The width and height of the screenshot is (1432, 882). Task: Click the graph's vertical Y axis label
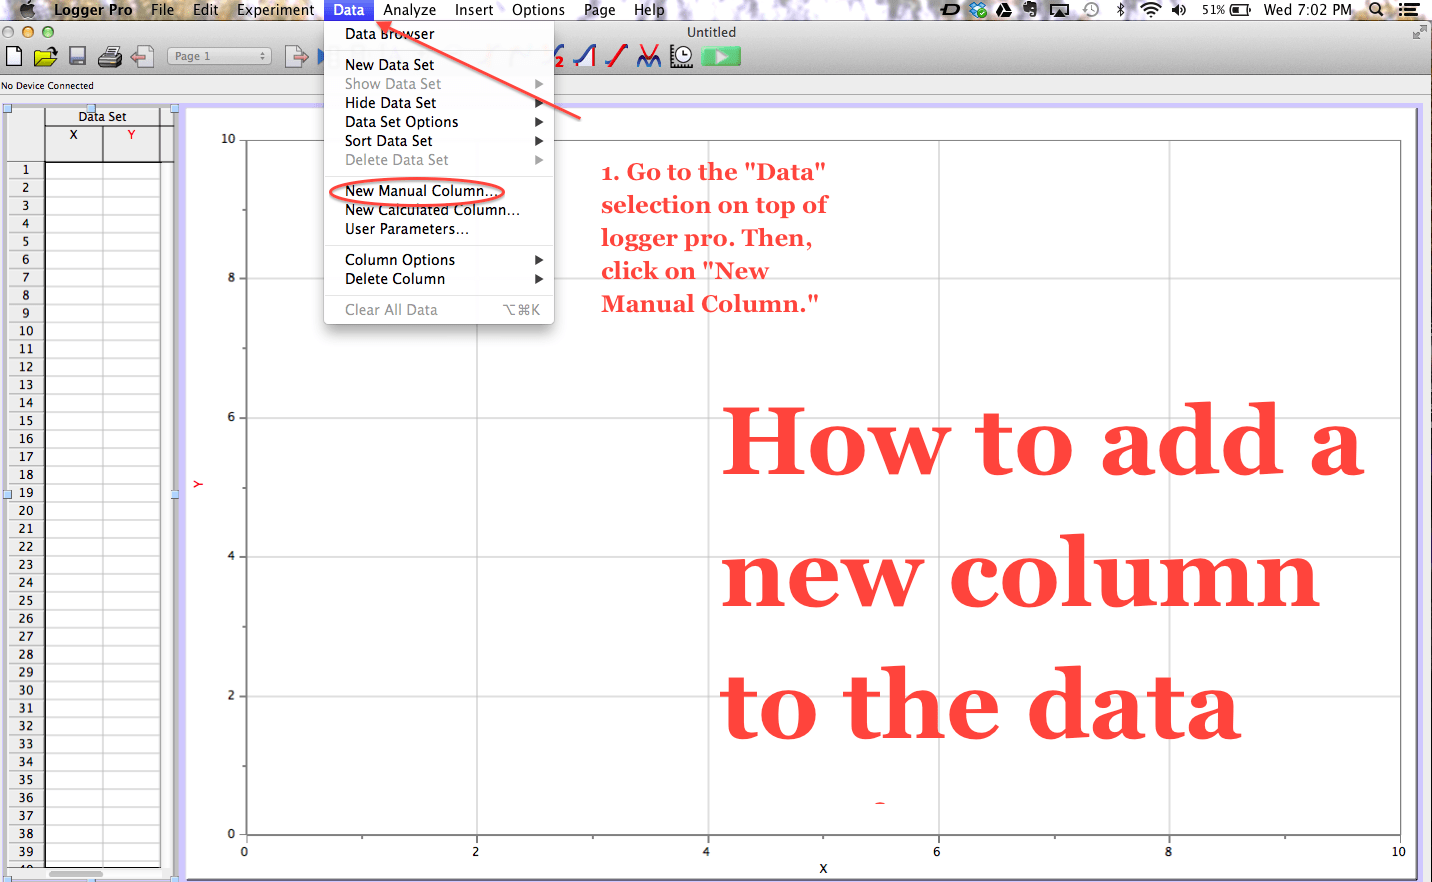click(x=198, y=485)
